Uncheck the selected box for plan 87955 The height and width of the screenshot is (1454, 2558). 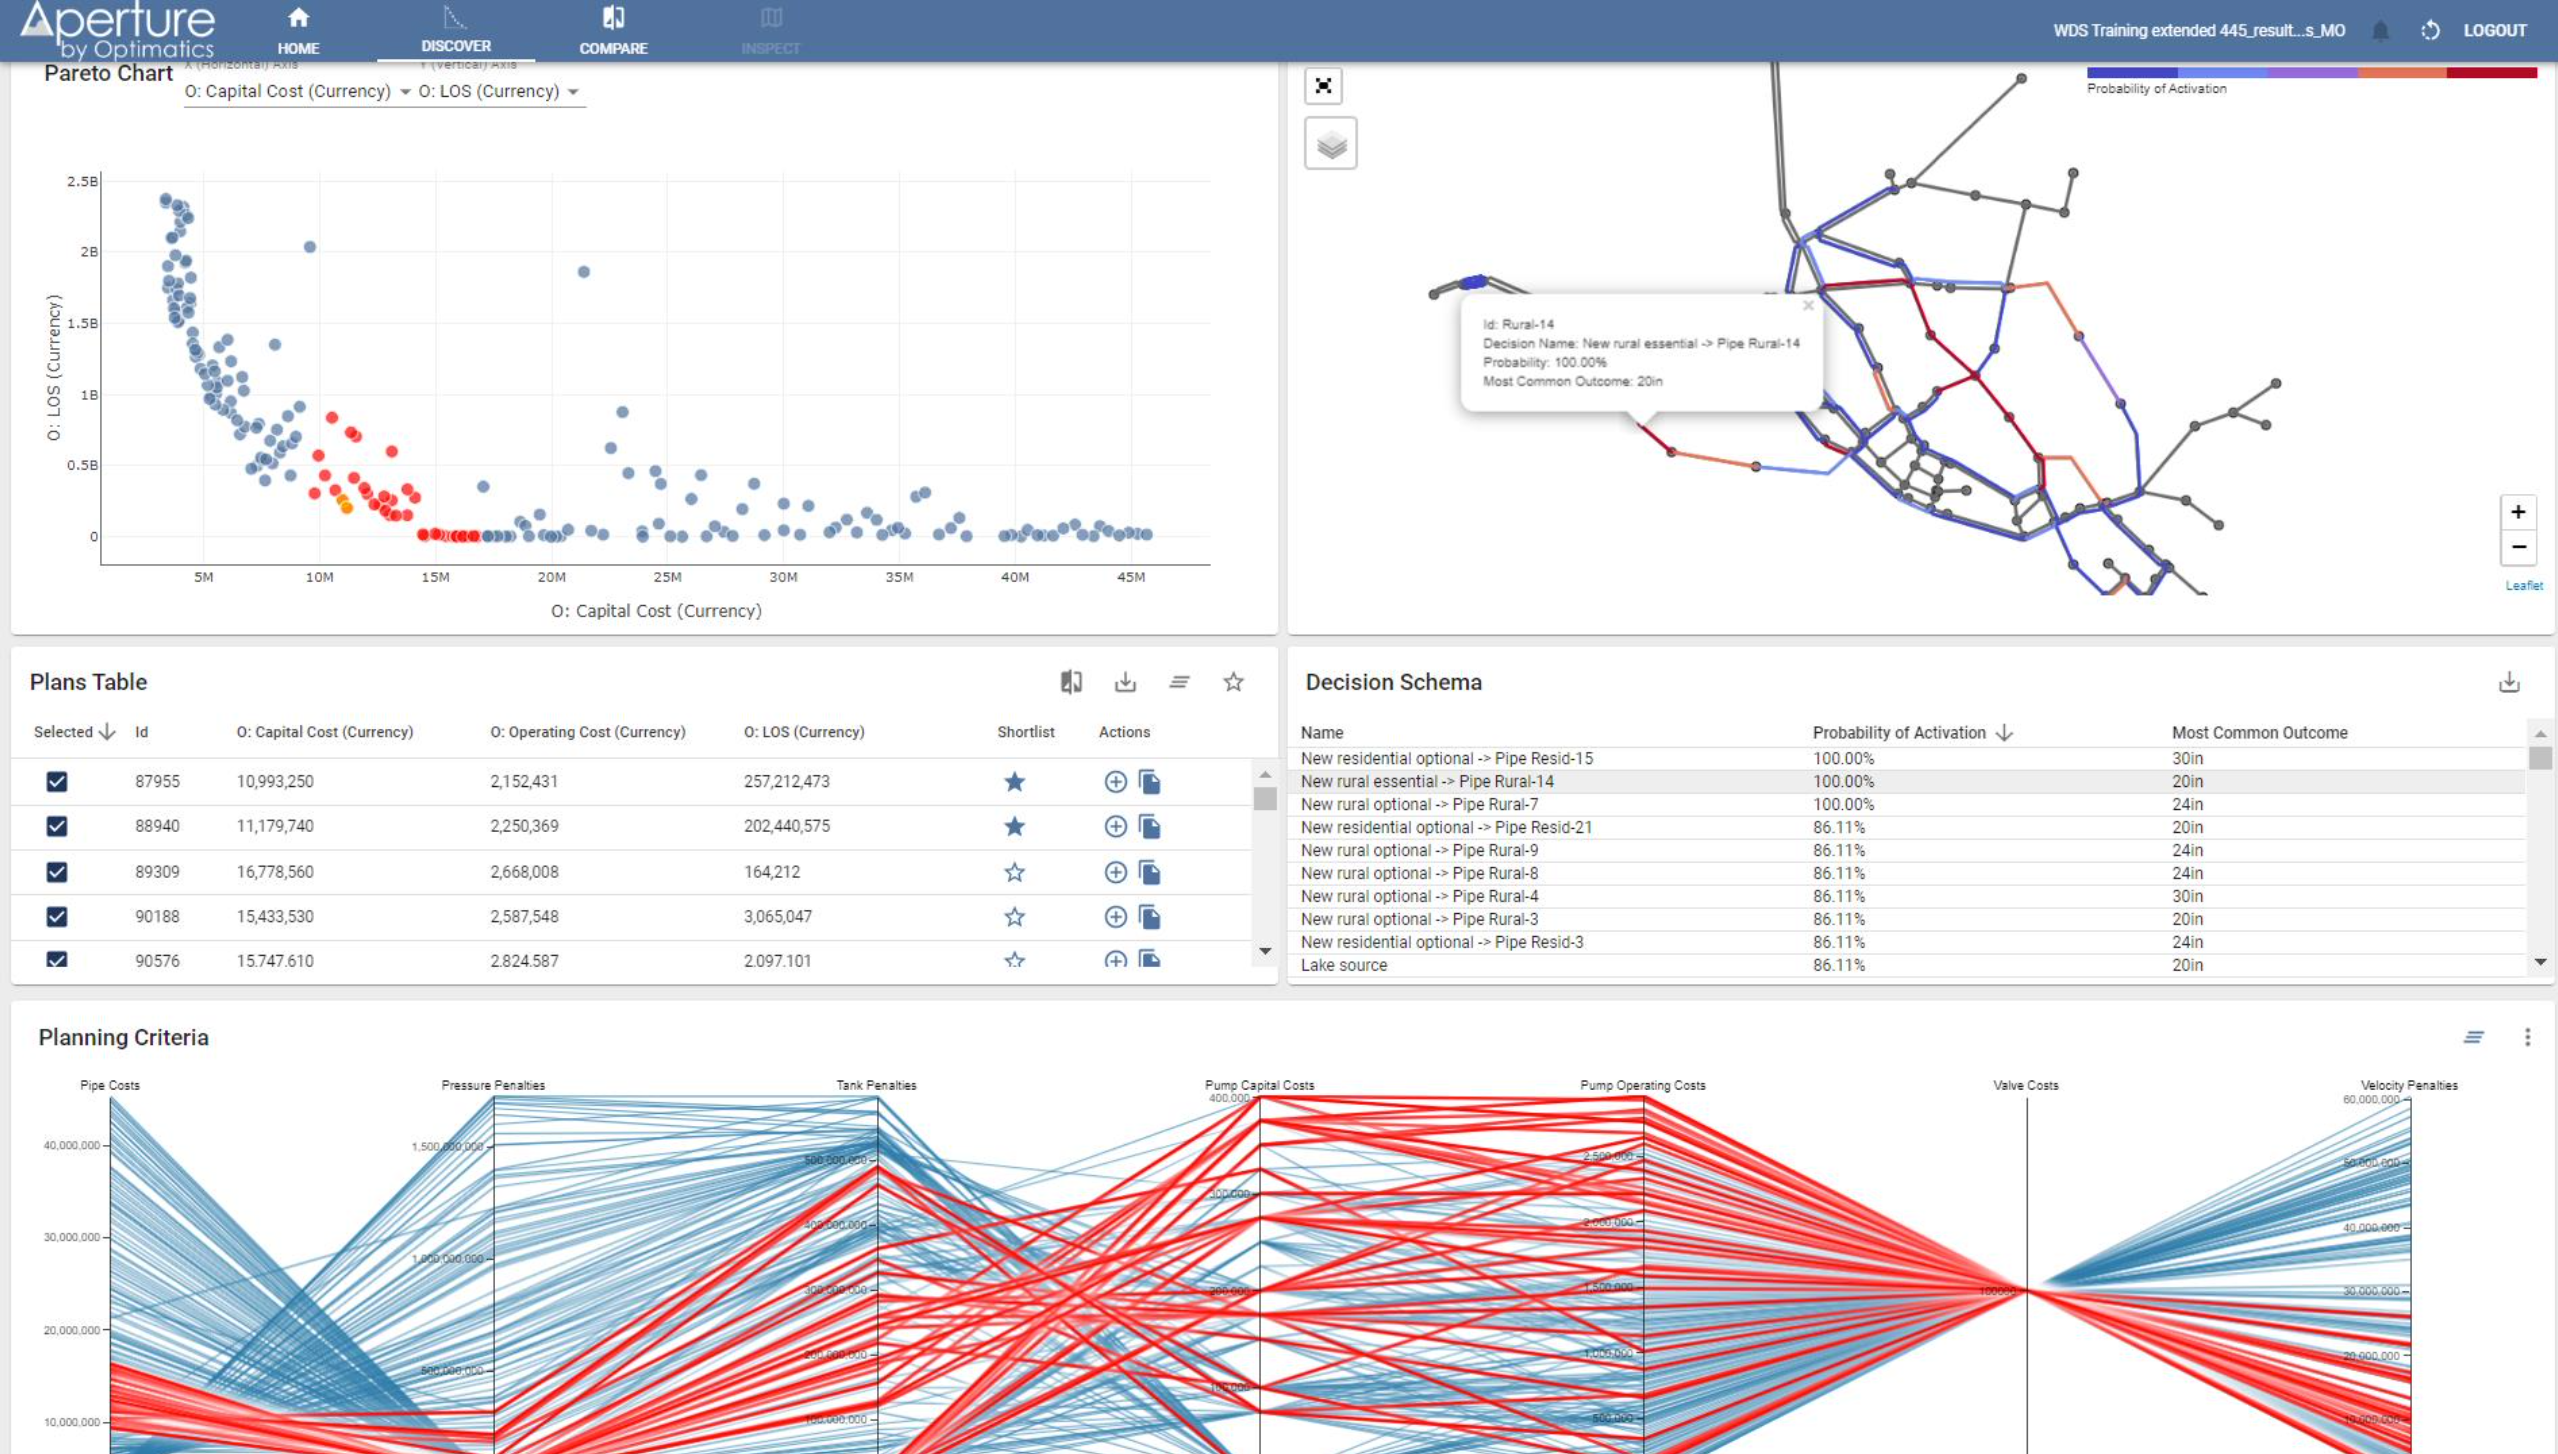point(57,782)
